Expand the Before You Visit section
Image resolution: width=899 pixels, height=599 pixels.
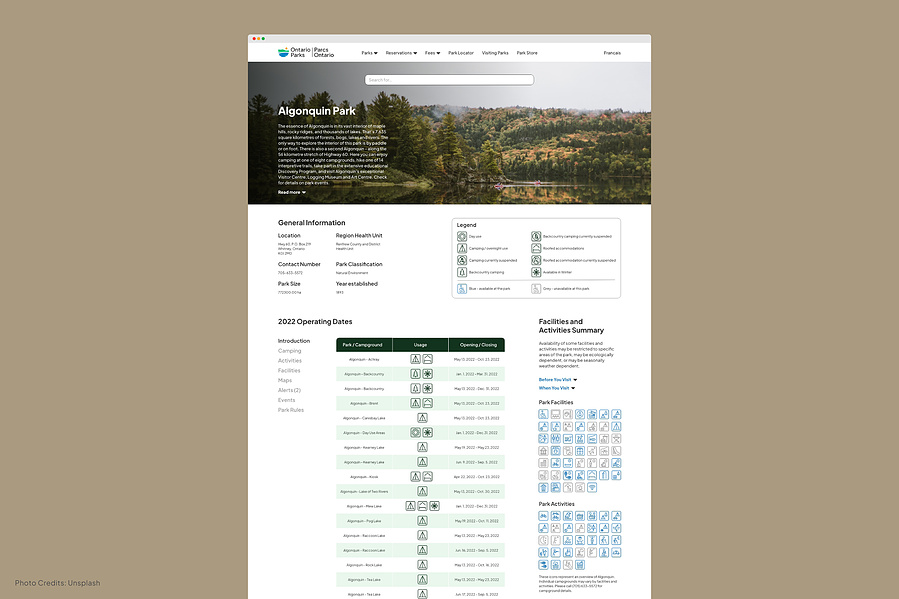point(558,379)
